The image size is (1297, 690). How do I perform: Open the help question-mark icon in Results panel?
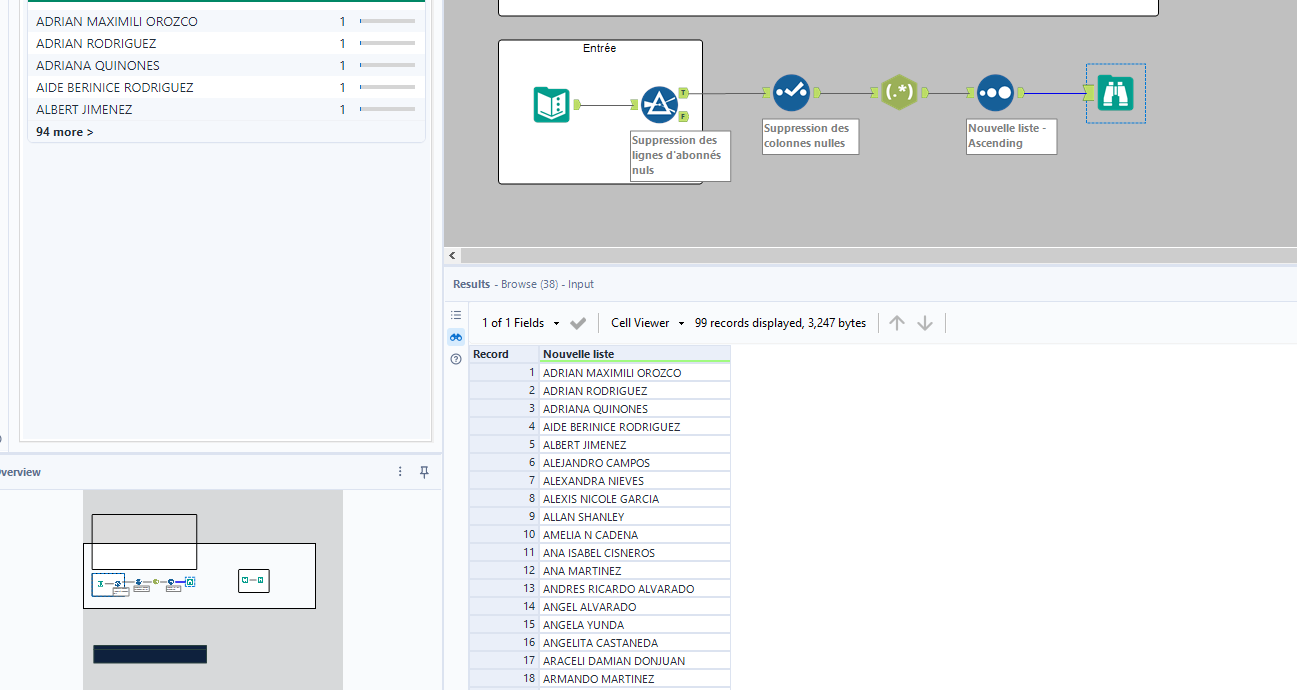tap(456, 358)
